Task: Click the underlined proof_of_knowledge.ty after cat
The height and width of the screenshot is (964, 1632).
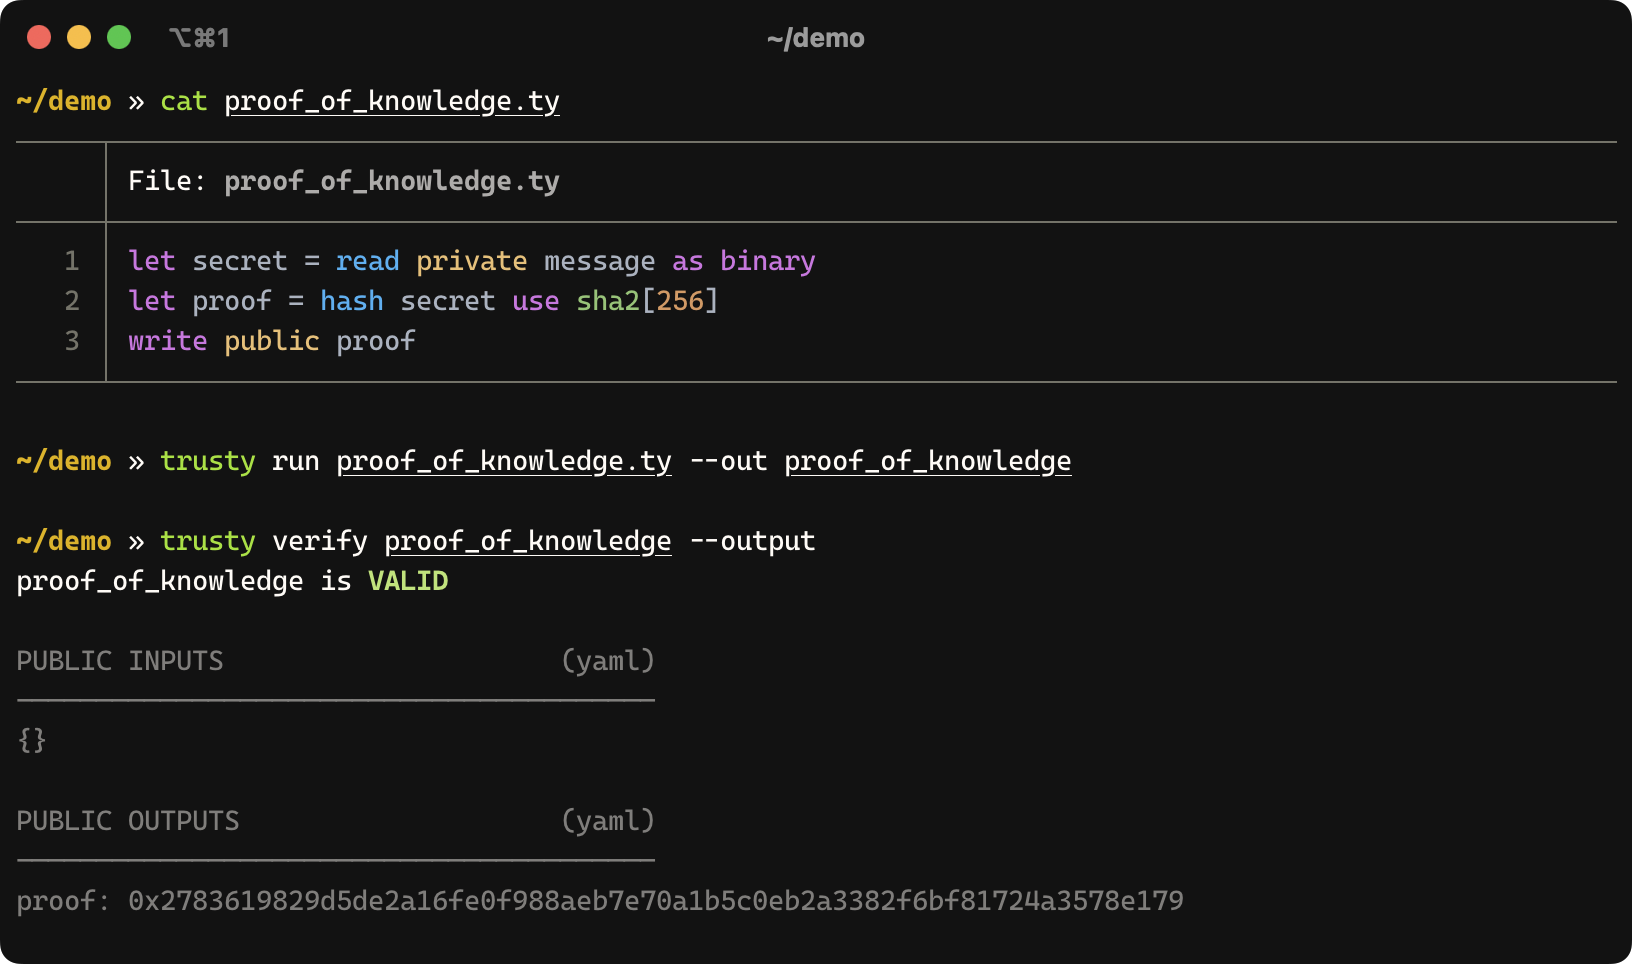Action: coord(392,101)
